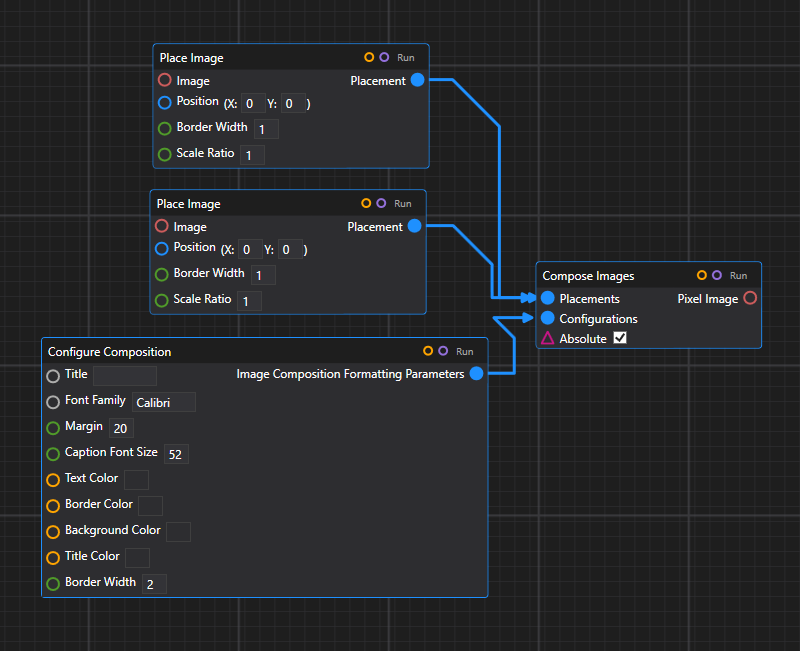This screenshot has width=800, height=651.
Task: Click the Font Family port on Configure Composition
Action: (x=53, y=402)
